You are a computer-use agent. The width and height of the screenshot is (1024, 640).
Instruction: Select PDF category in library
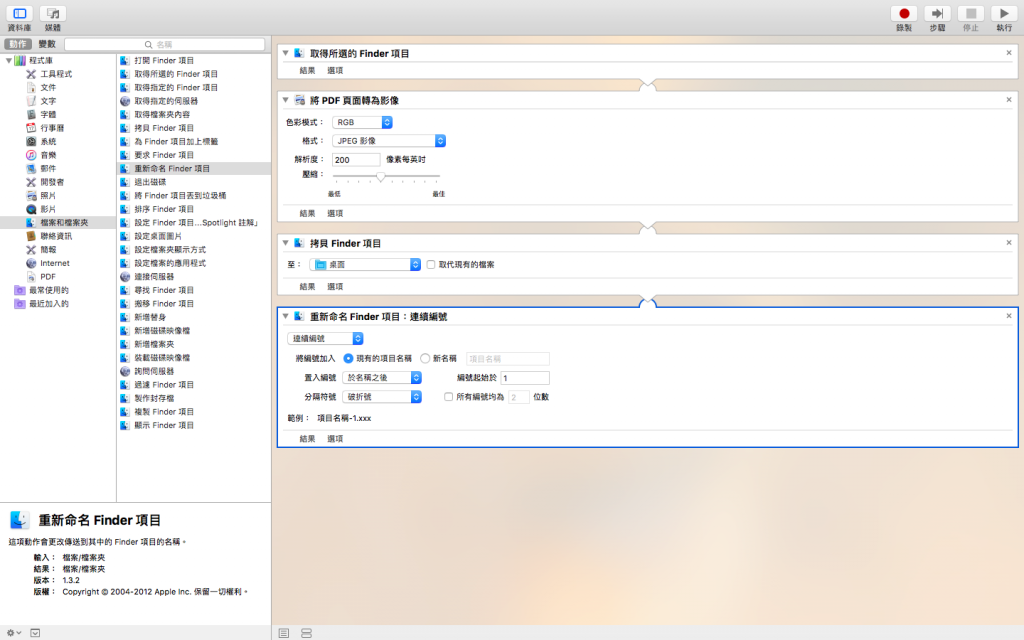point(48,276)
